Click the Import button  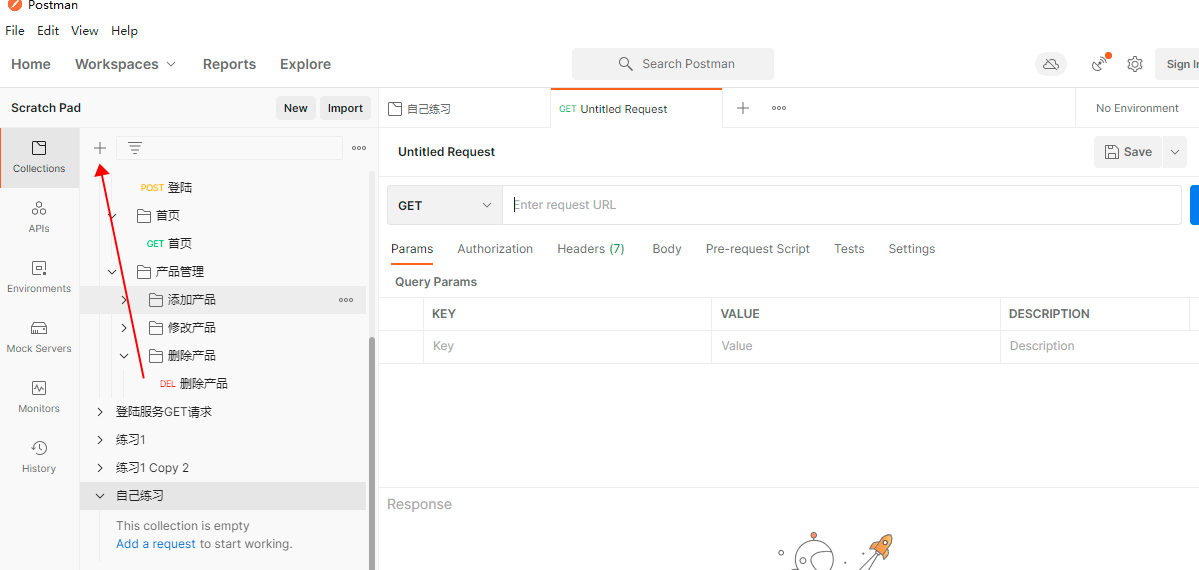345,108
